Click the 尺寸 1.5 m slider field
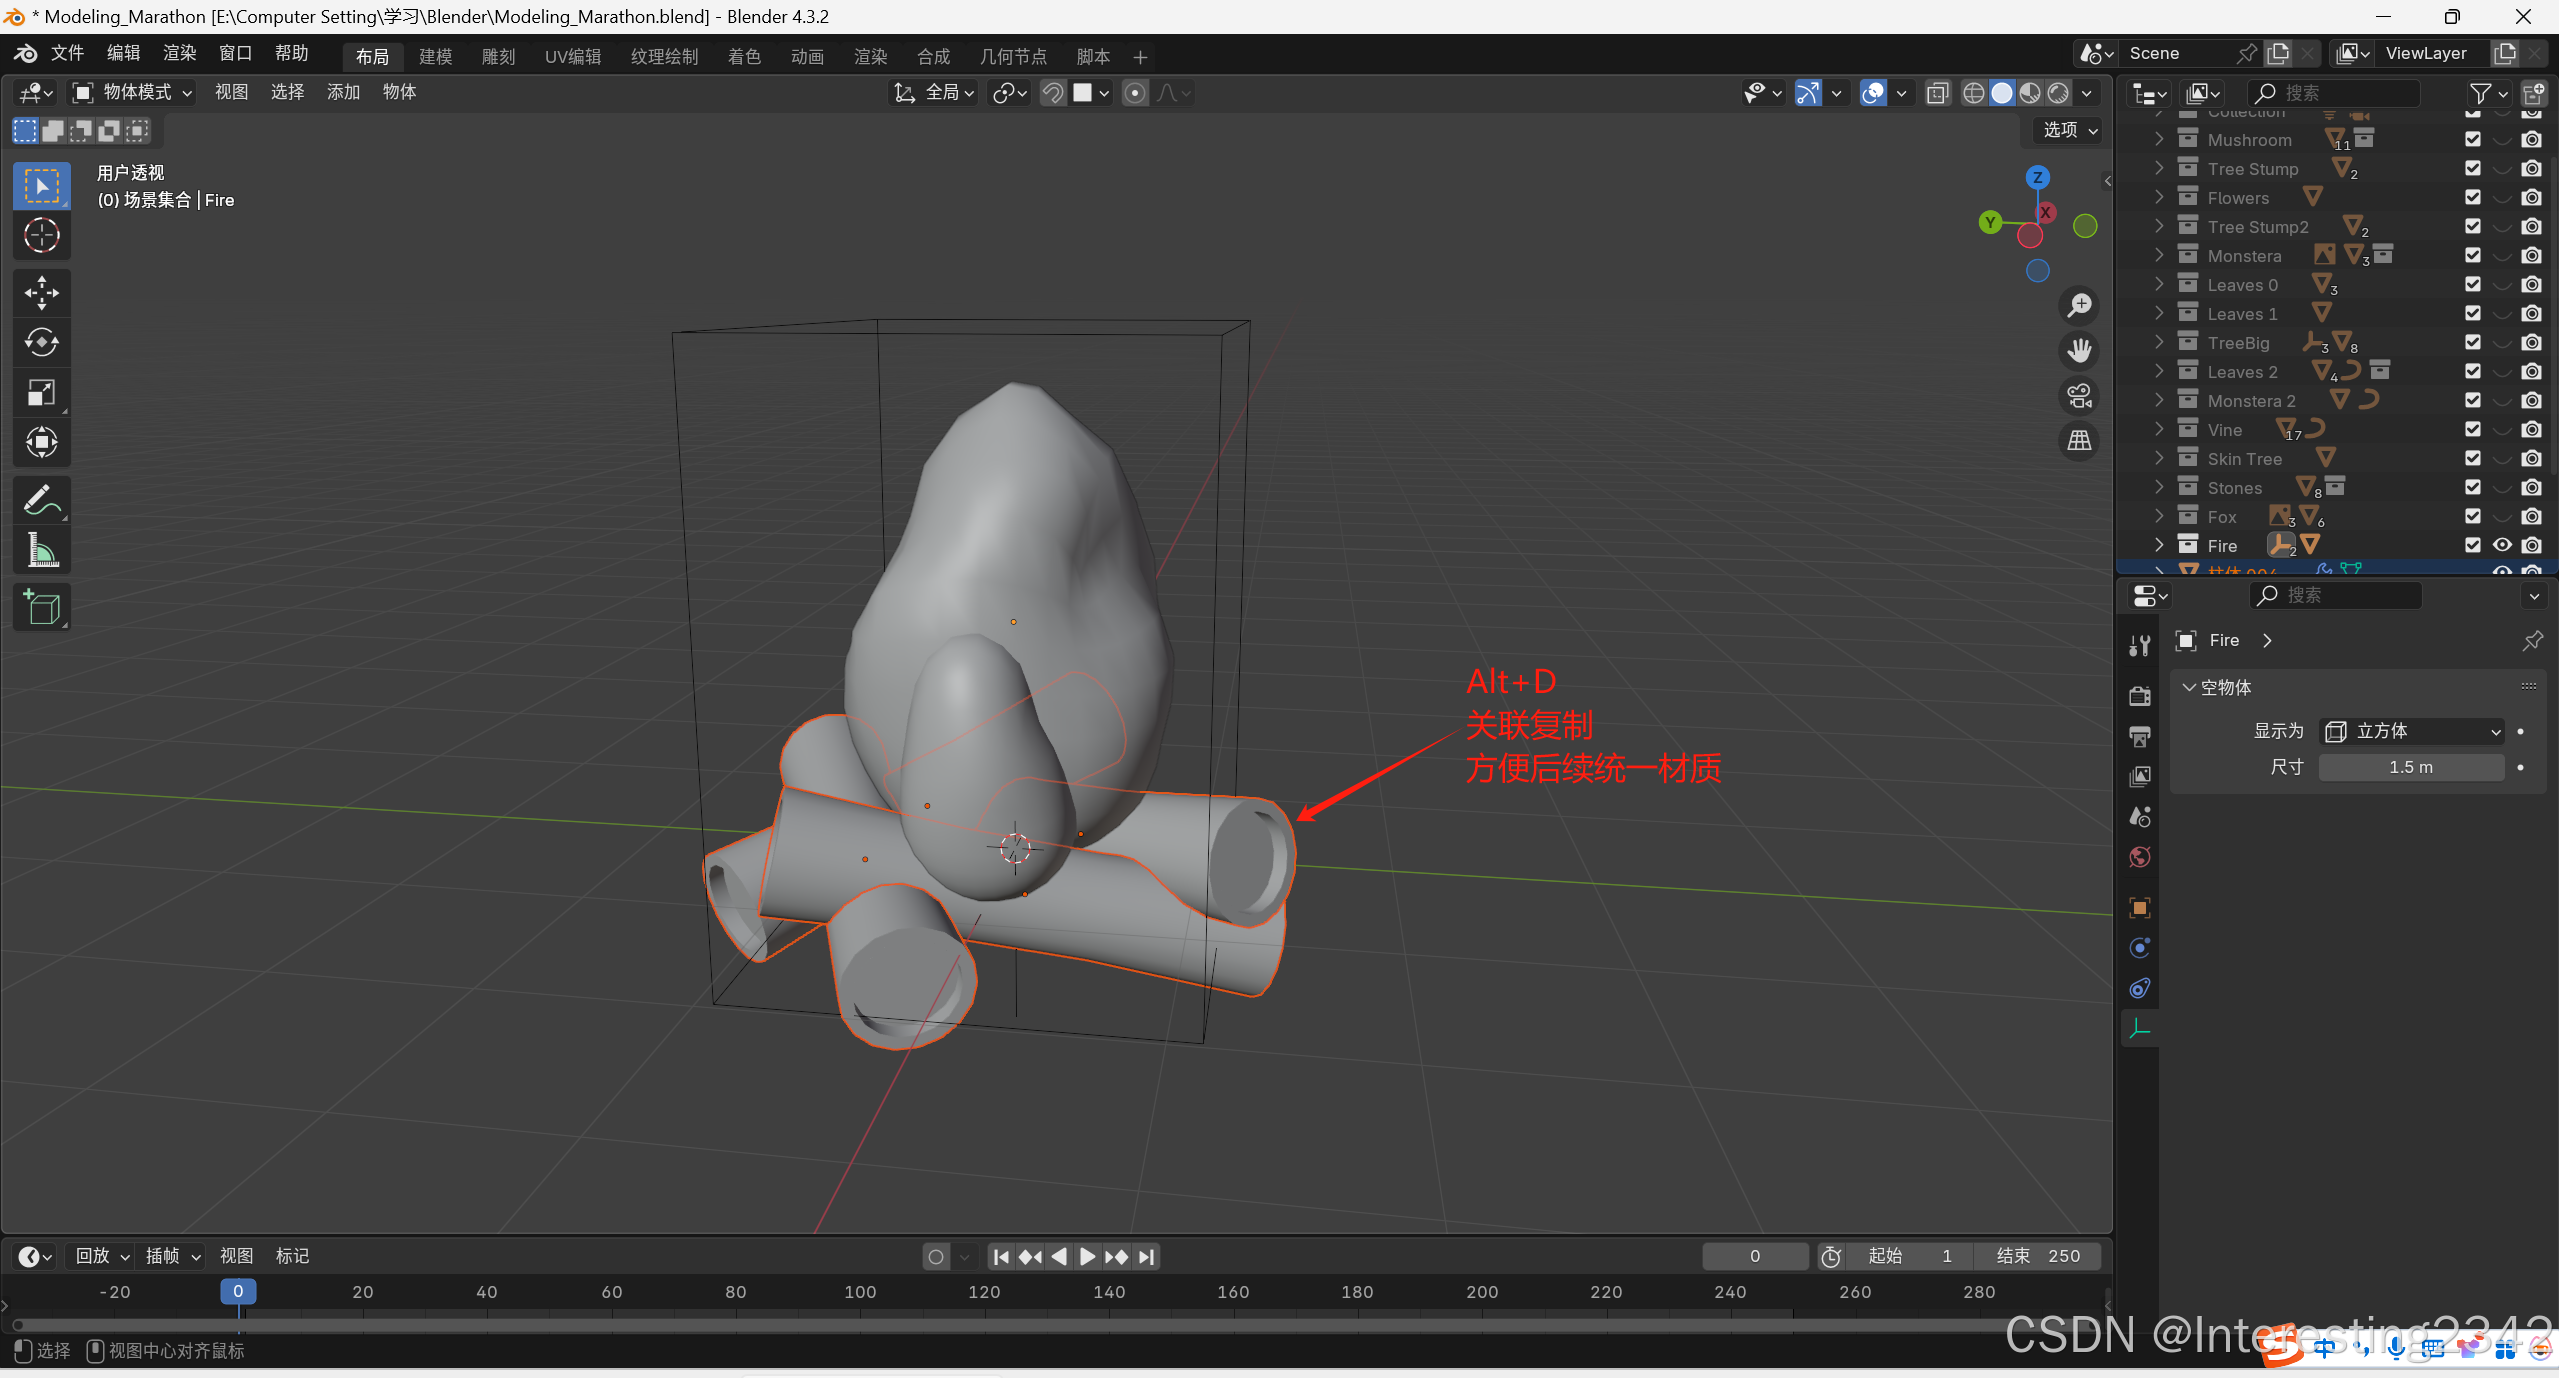Screen dimensions: 2559x1378 [x=2411, y=767]
